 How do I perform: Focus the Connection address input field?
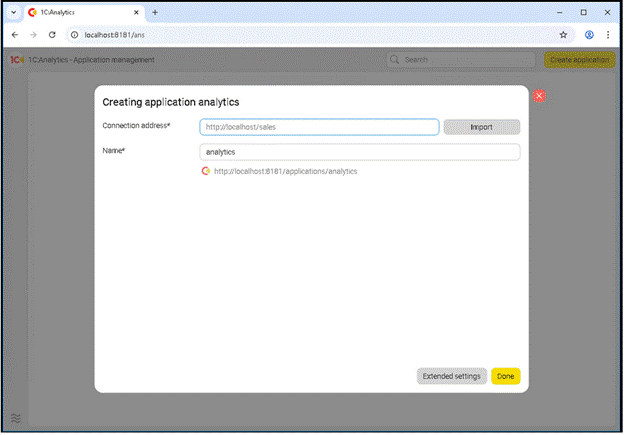(319, 127)
